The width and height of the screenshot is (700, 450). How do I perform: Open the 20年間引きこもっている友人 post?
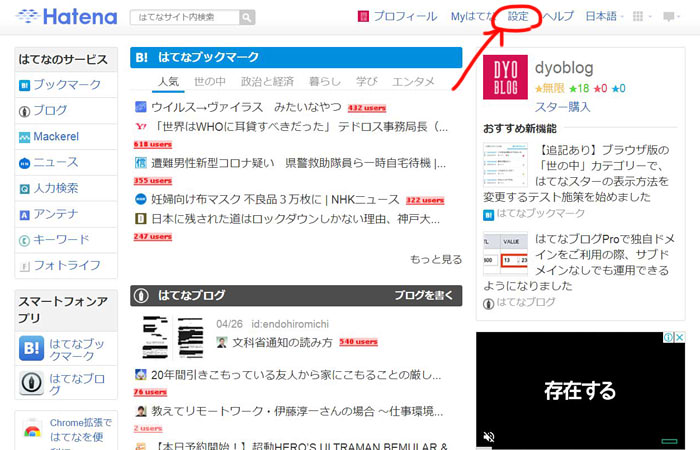296,375
